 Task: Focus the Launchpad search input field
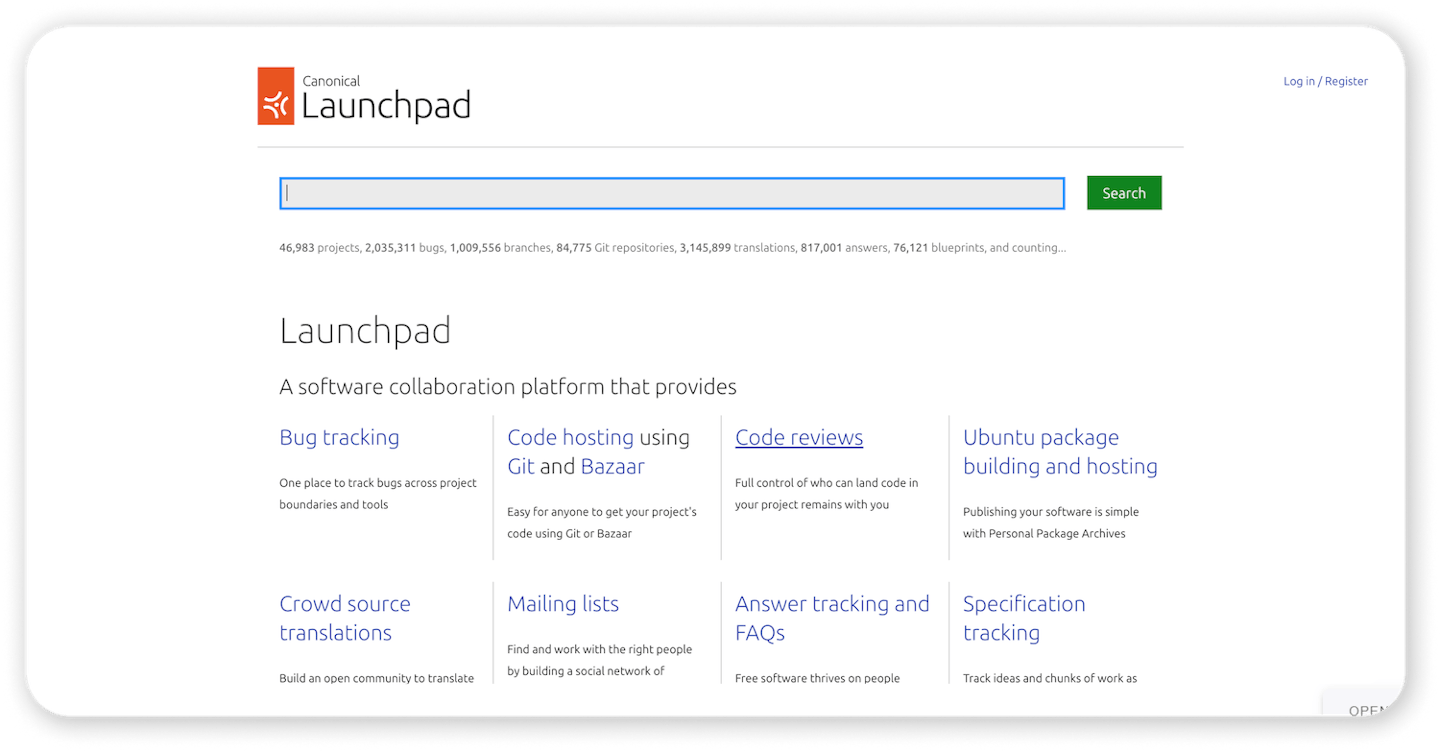click(672, 193)
